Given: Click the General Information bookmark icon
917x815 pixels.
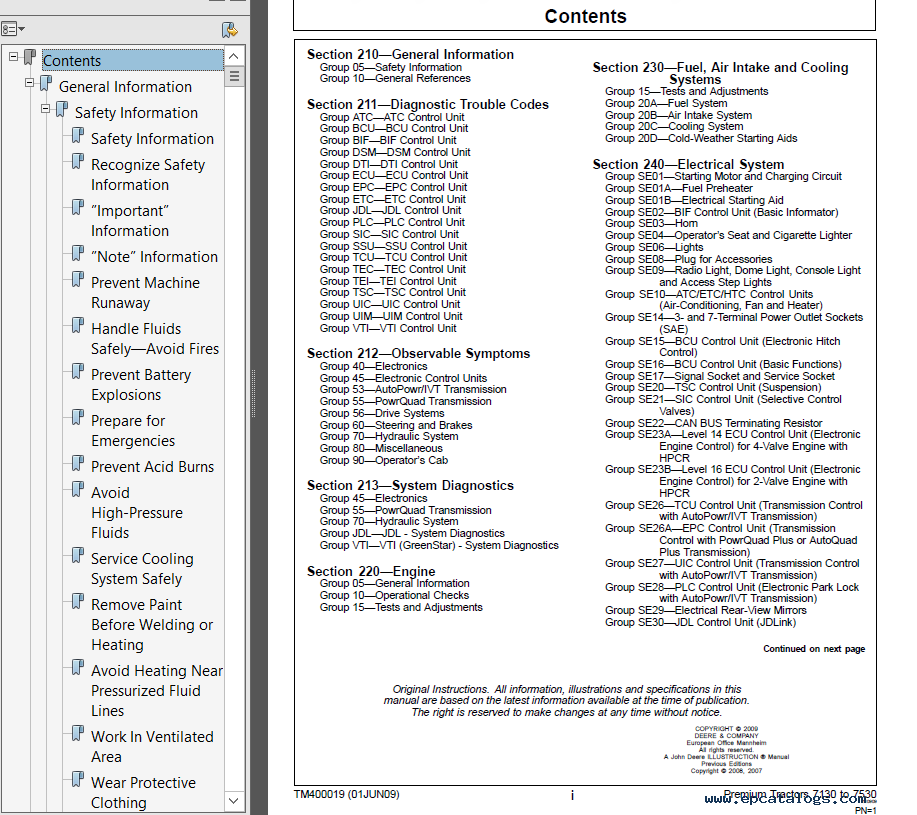Looking at the screenshot, I should click(x=46, y=84).
